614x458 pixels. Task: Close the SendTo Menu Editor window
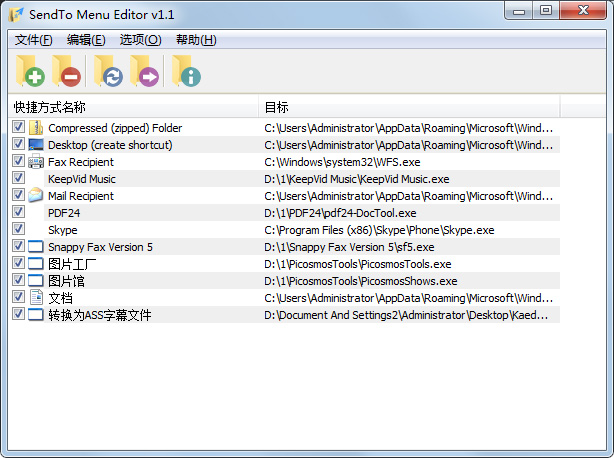point(583,11)
